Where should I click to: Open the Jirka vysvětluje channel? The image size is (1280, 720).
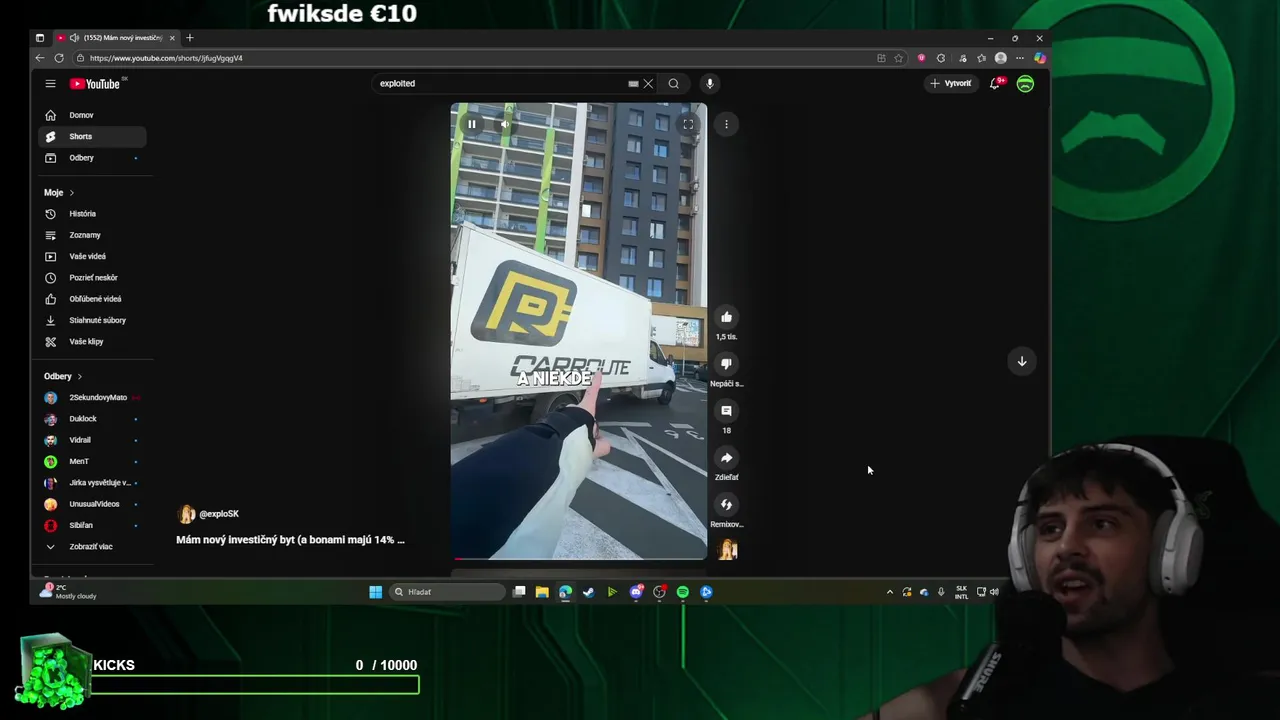coord(93,483)
